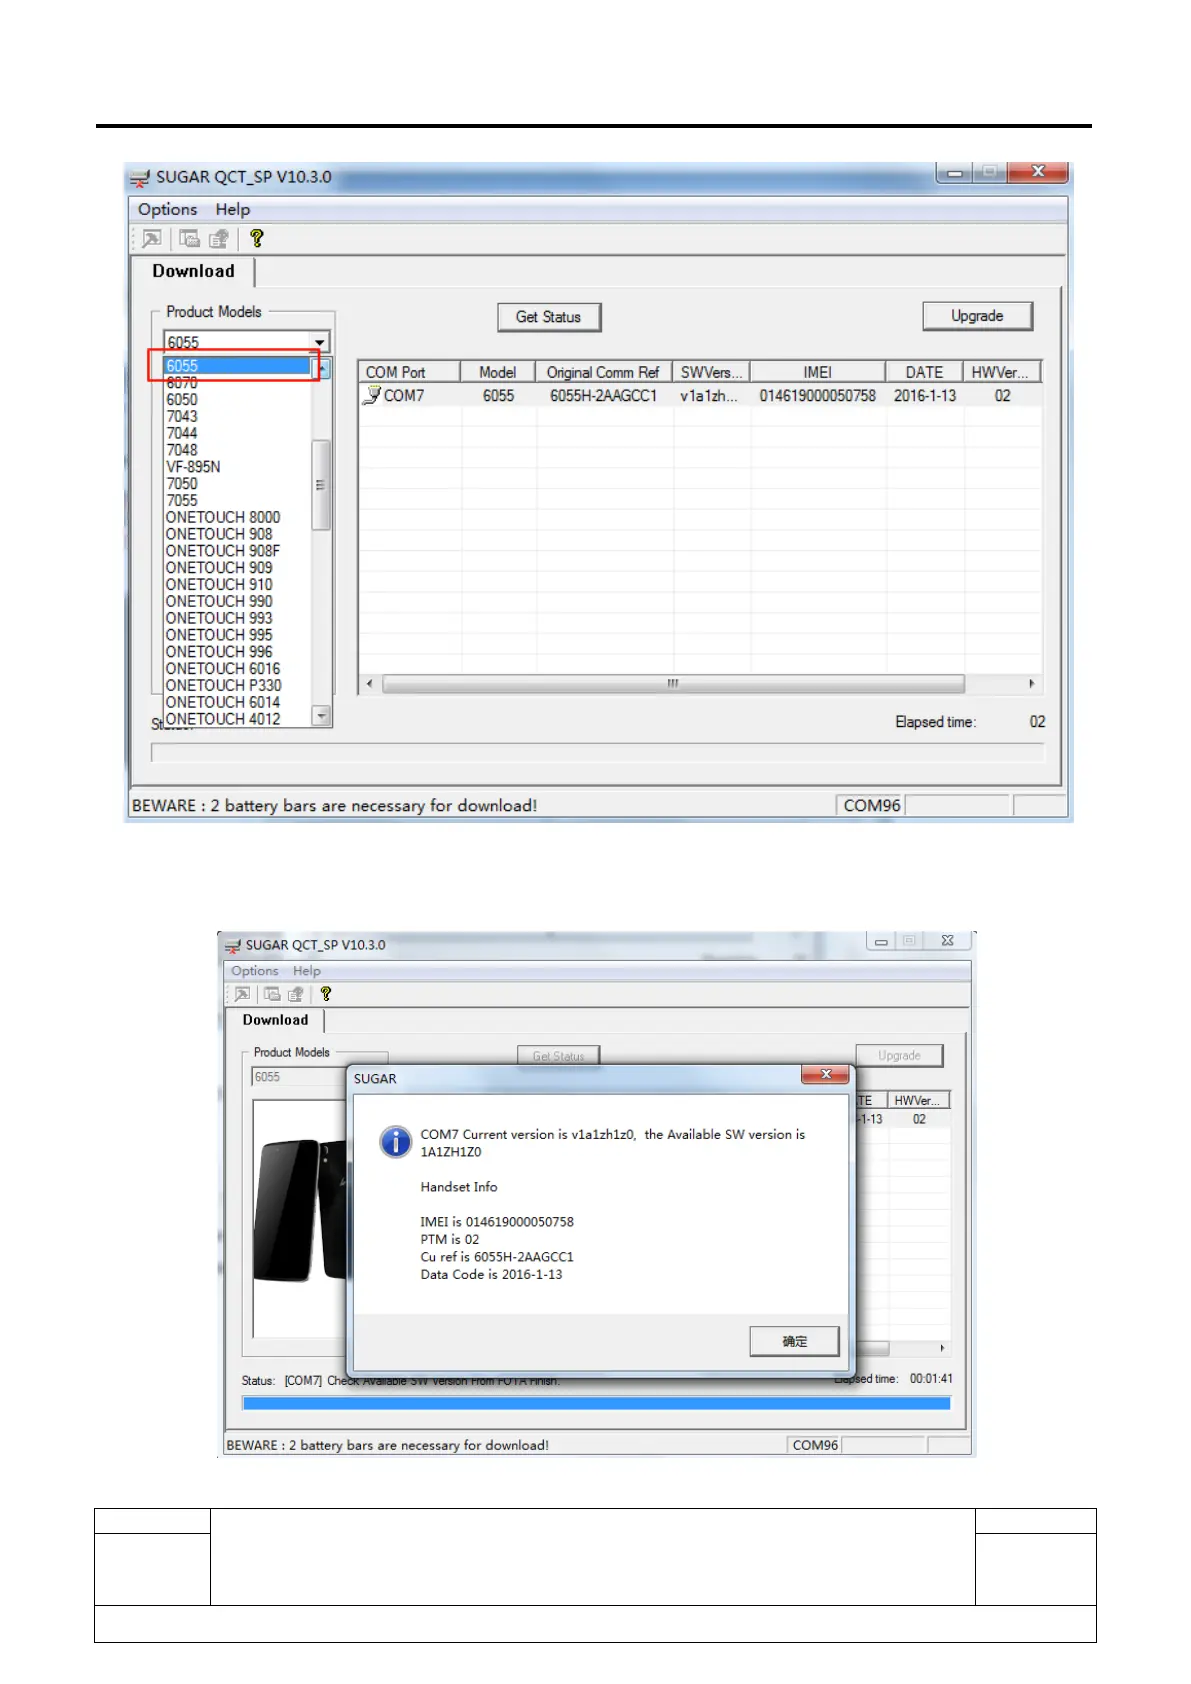Image resolution: width=1191 pixels, height=1684 pixels.
Task: Select Download tab in the model-list window
Action: coord(194,272)
